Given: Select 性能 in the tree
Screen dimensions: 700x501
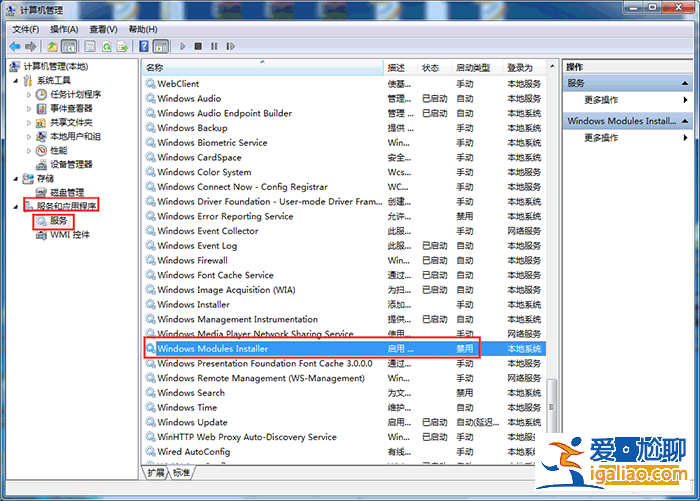Looking at the screenshot, I should coord(58,150).
